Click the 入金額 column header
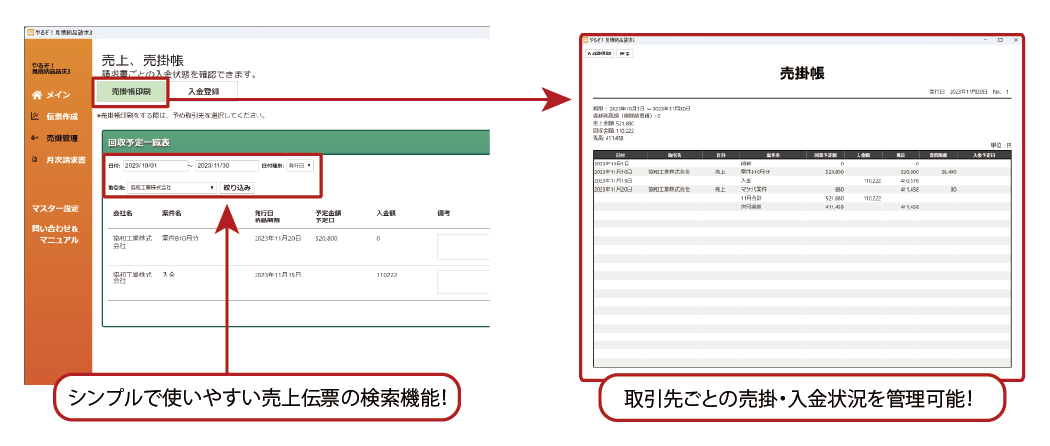This screenshot has height=446, width=1050. (387, 214)
